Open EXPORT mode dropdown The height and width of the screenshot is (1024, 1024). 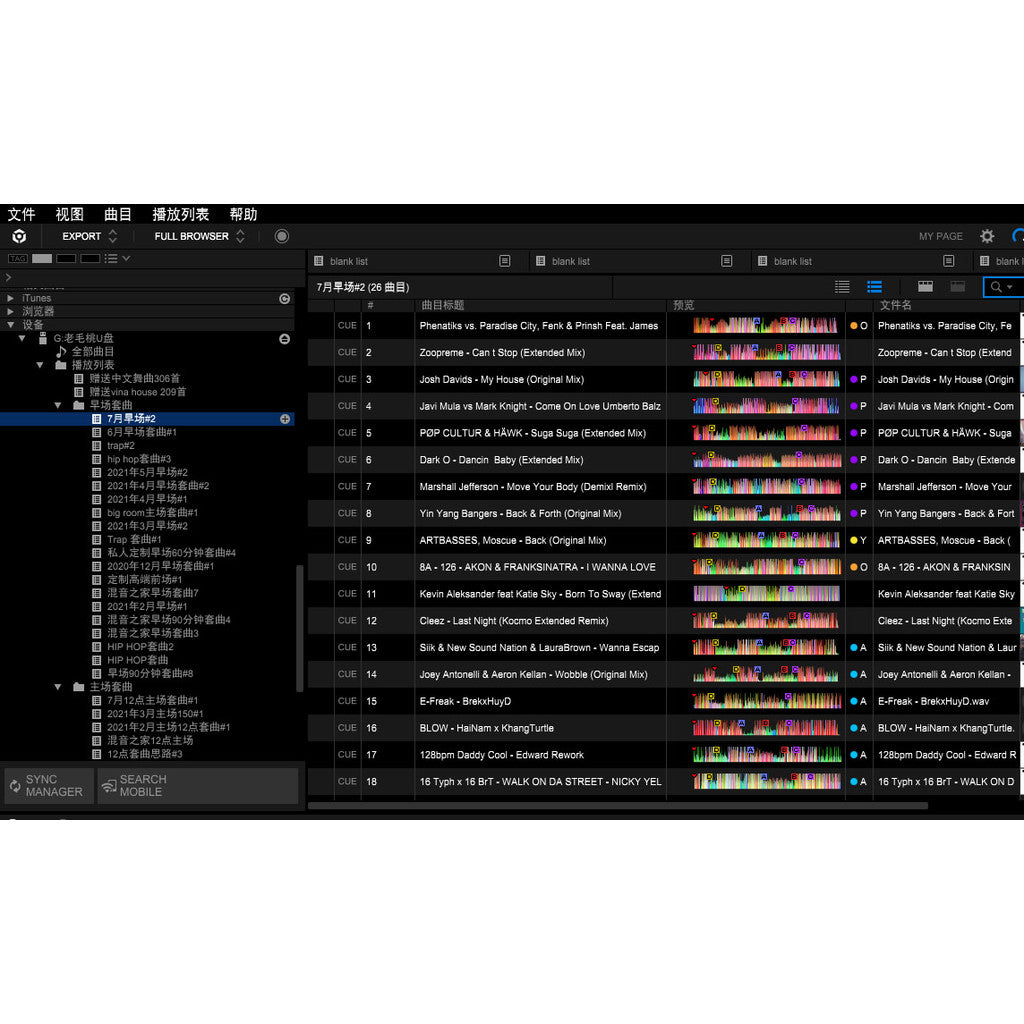(89, 236)
